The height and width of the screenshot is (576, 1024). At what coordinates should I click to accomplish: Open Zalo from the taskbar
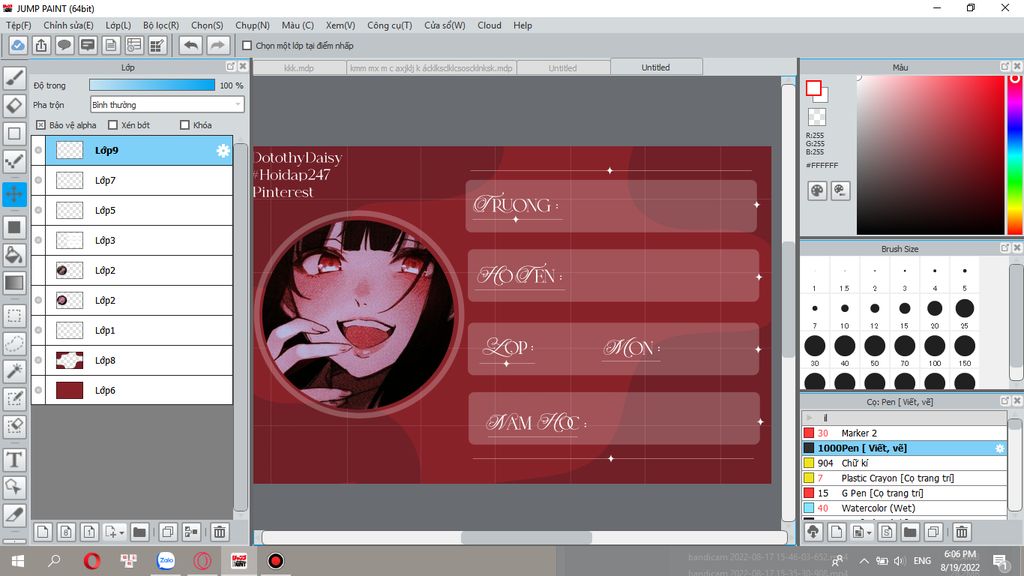(x=166, y=560)
